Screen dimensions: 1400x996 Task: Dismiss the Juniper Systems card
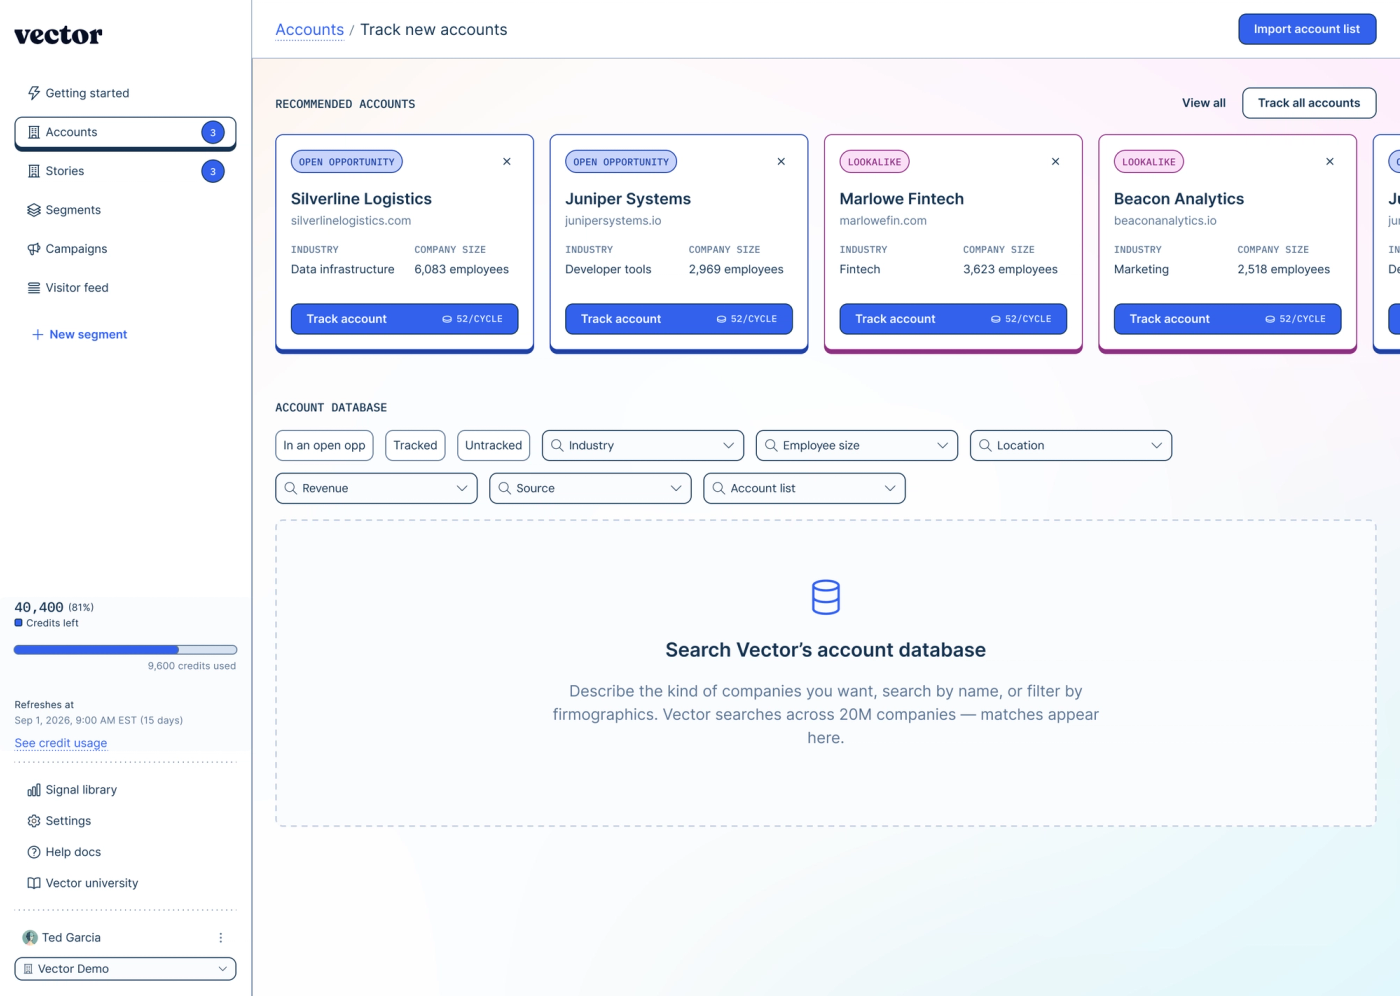click(781, 161)
